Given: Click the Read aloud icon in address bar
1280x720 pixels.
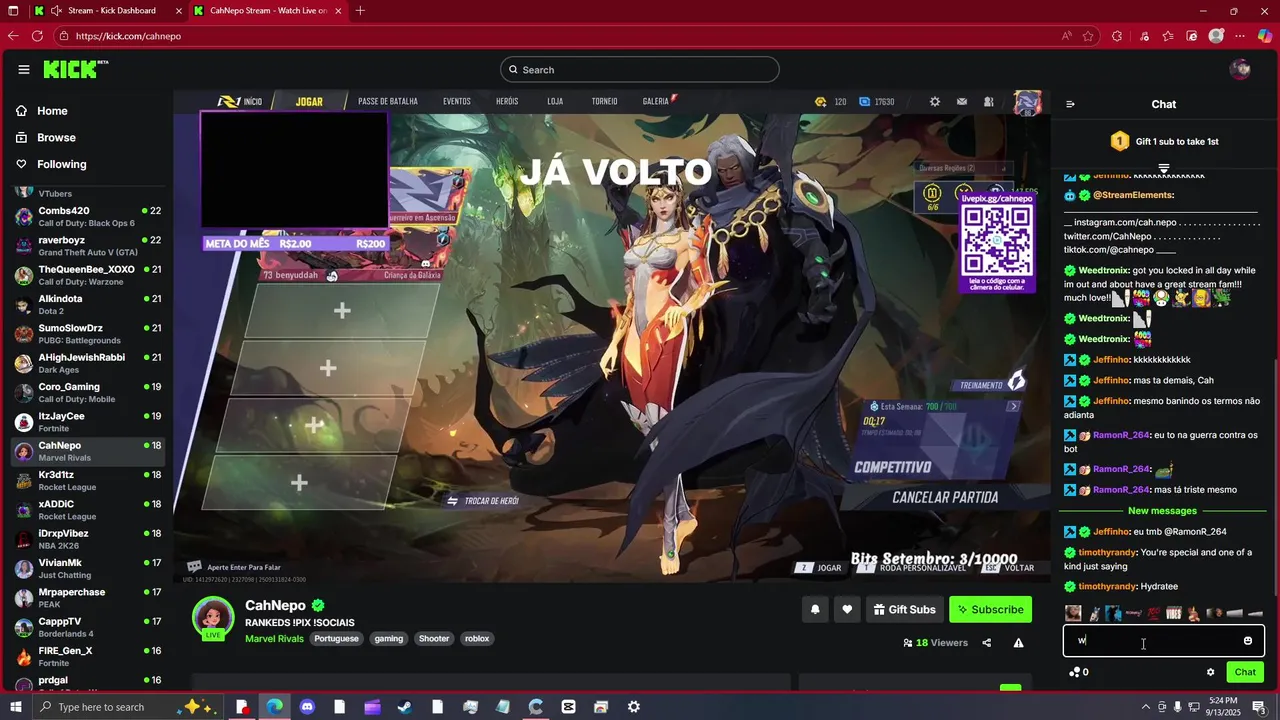Looking at the screenshot, I should point(1067,36).
